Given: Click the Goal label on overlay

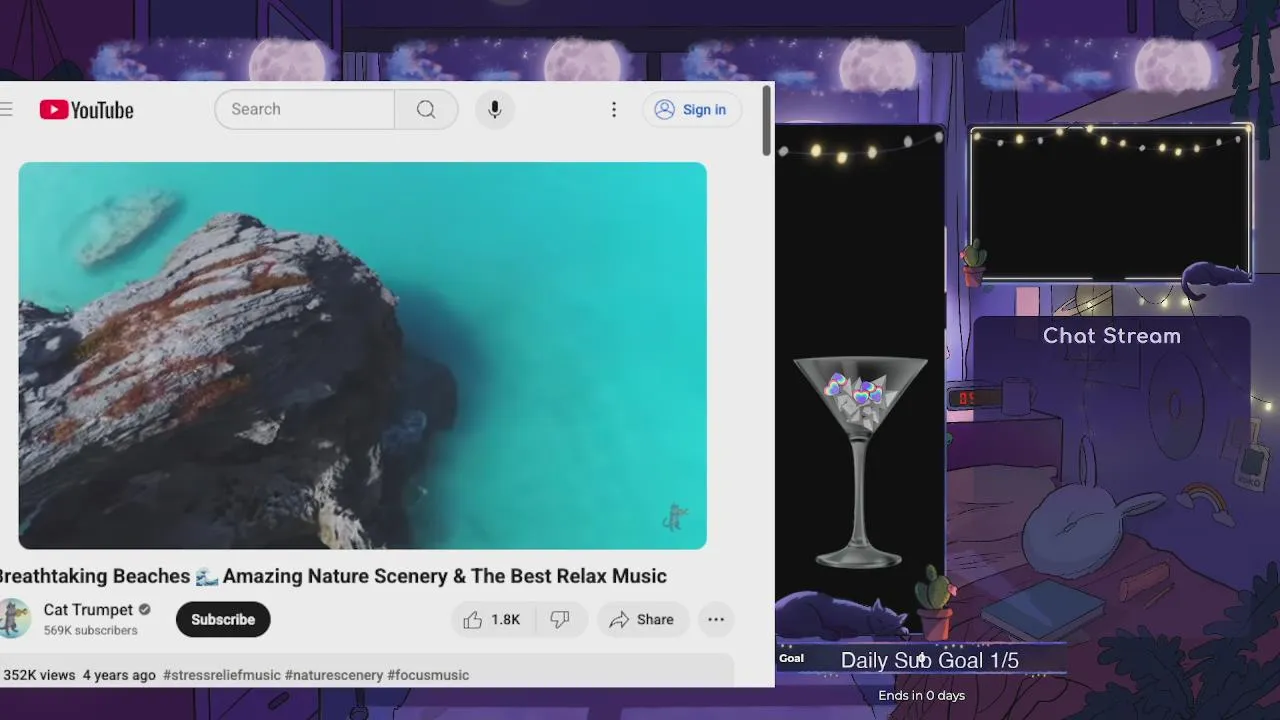Looking at the screenshot, I should [791, 658].
